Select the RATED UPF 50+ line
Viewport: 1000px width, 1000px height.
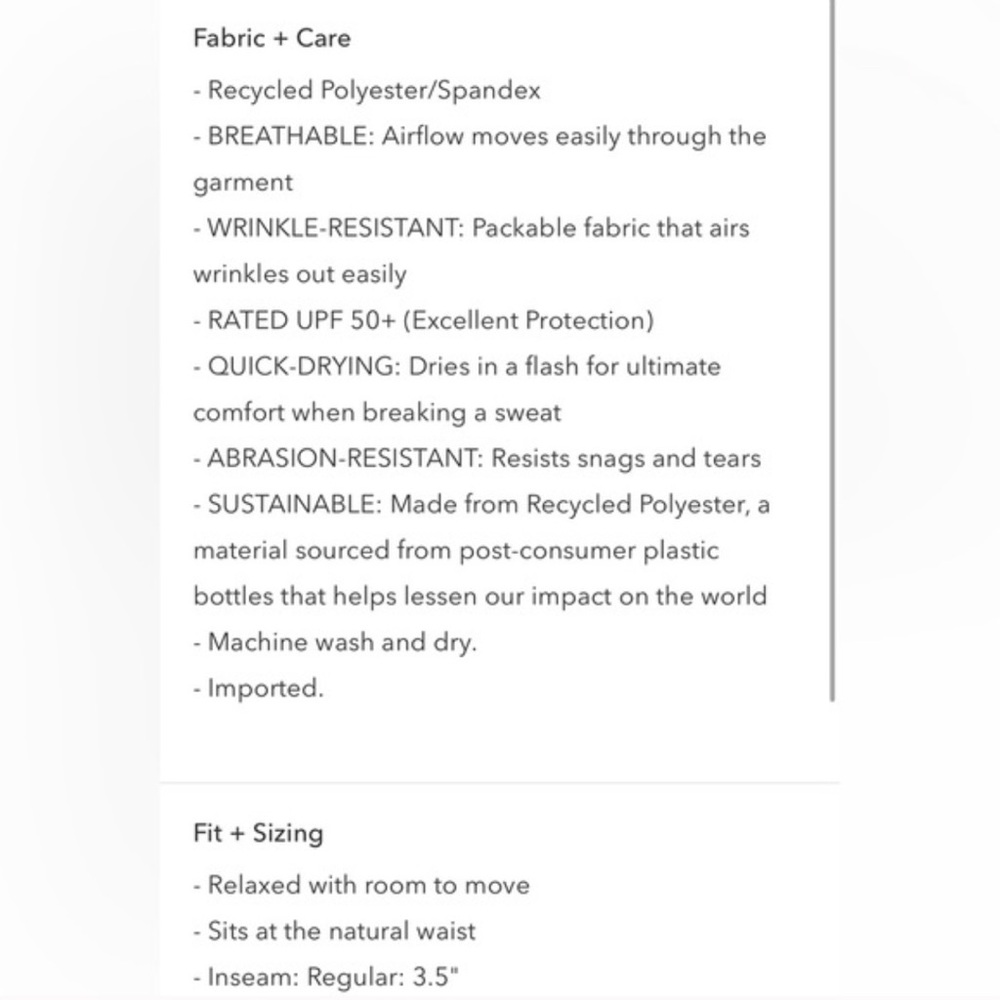[424, 320]
